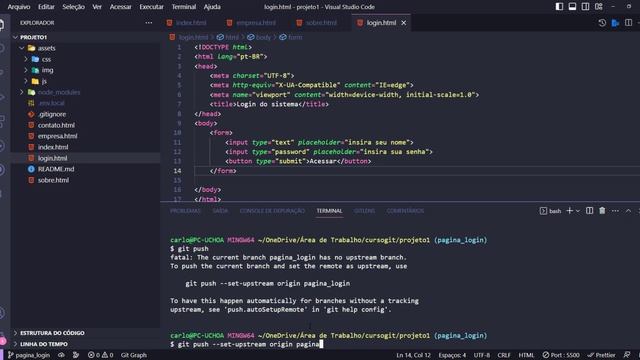Split the terminal pane
The width and height of the screenshot is (640, 360).
click(x=589, y=211)
